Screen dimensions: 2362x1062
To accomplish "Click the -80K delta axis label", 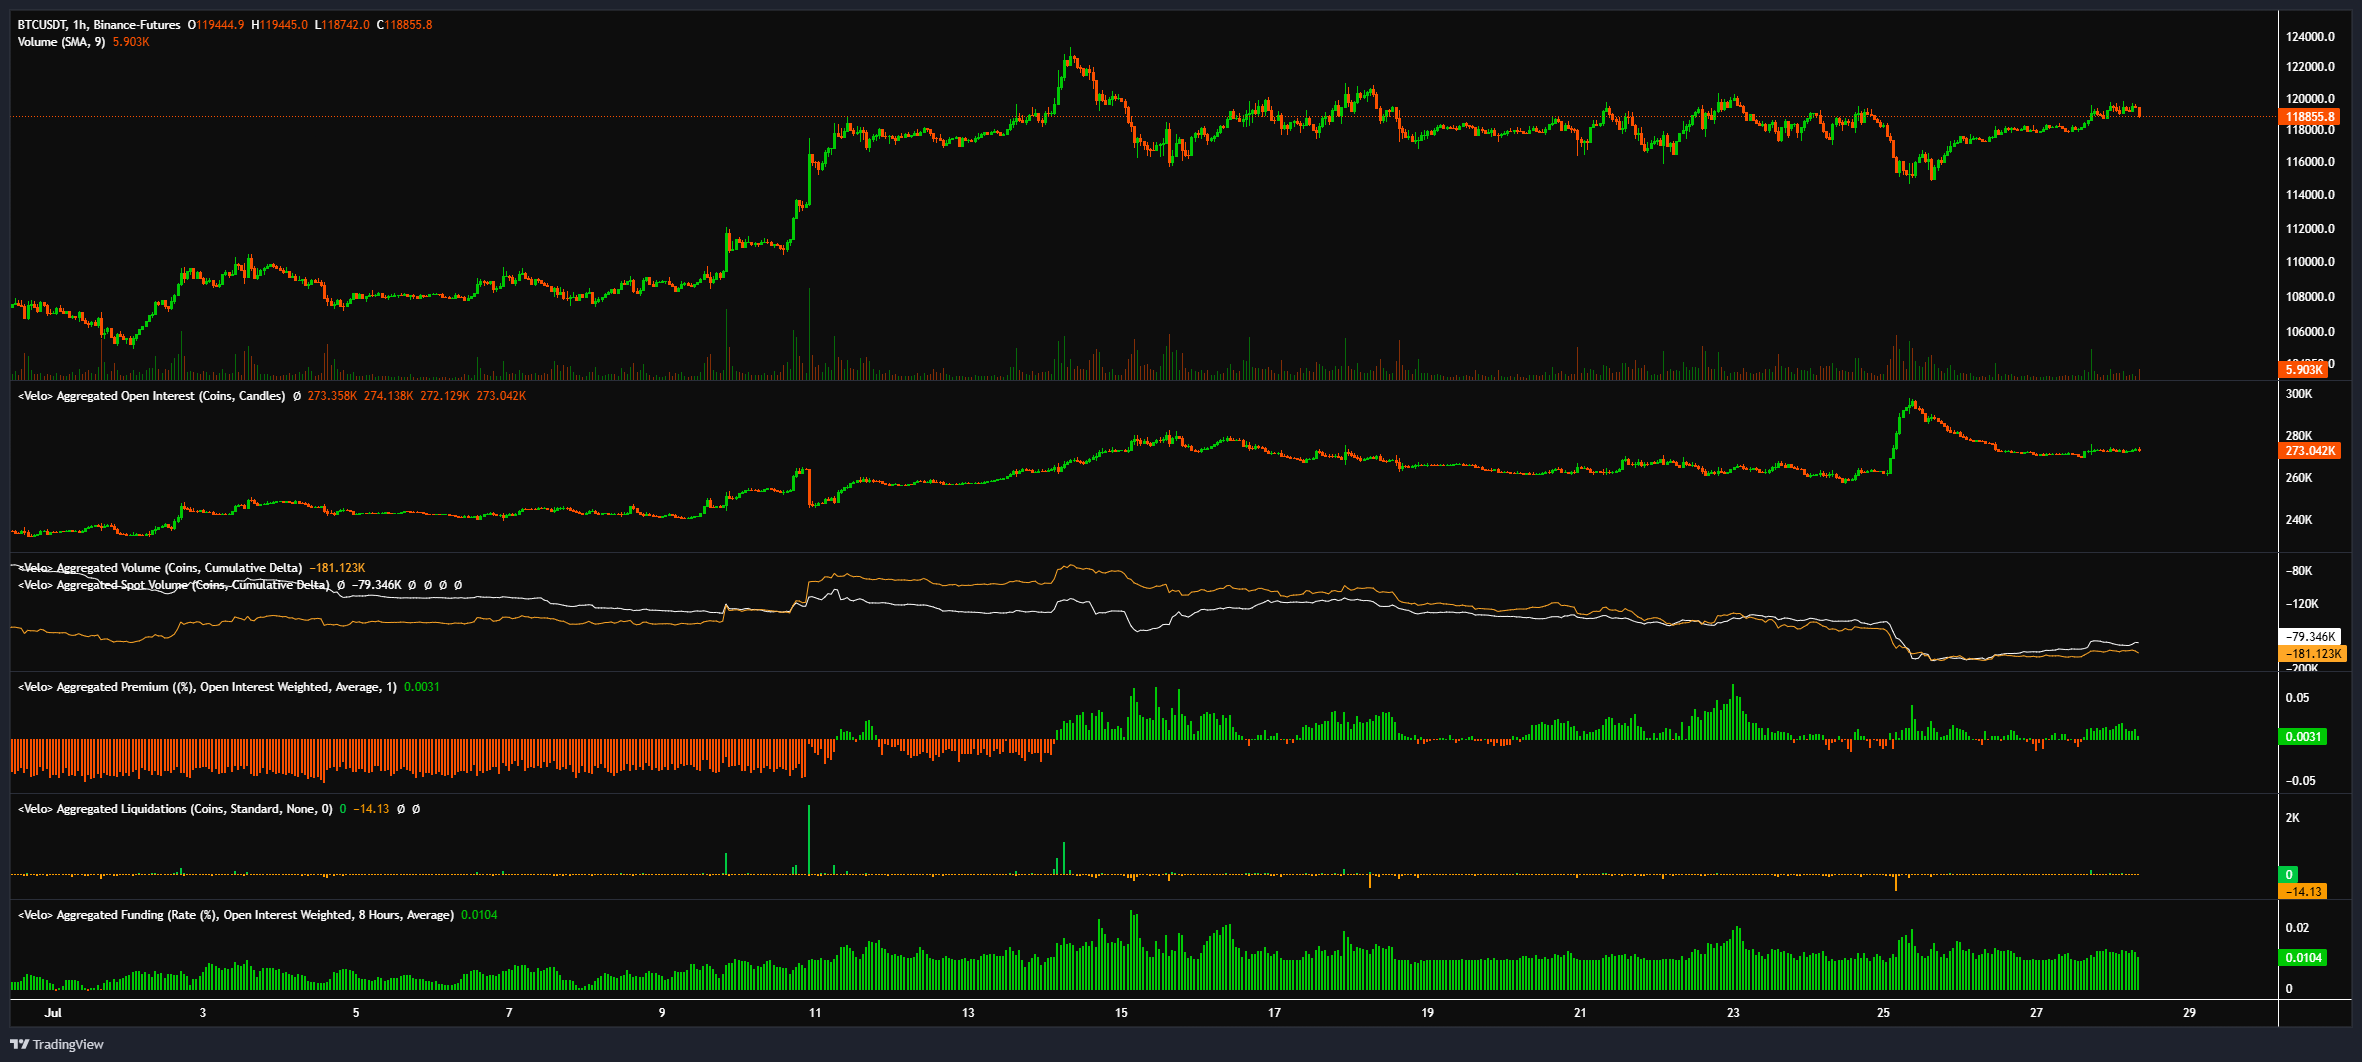I will point(2299,571).
